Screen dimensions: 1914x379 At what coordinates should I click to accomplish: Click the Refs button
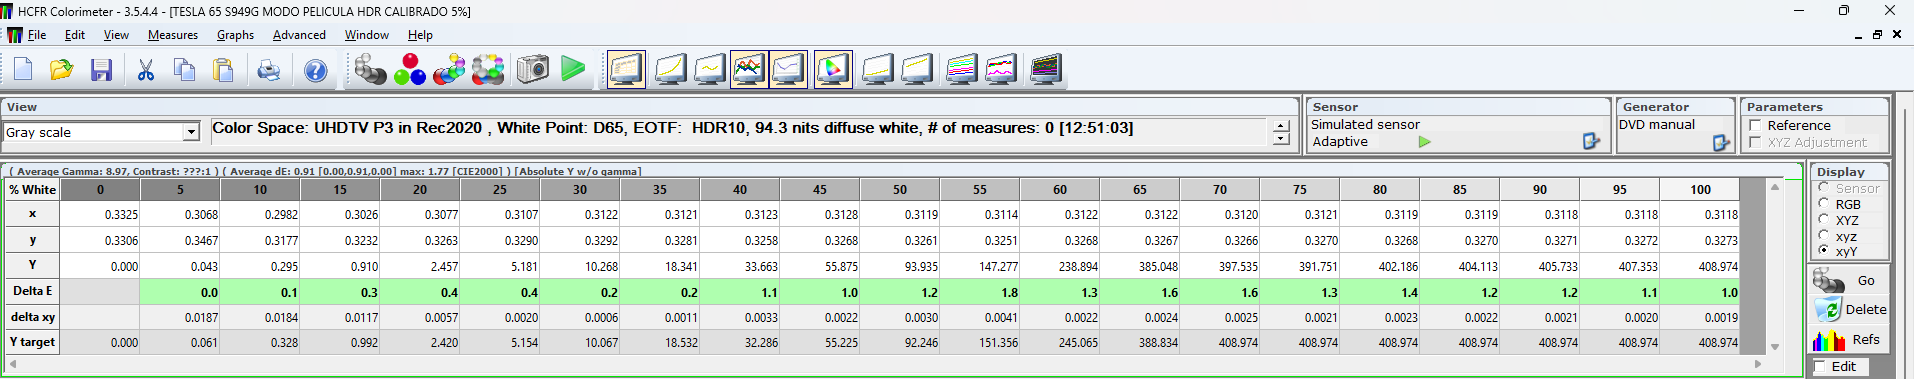1849,340
